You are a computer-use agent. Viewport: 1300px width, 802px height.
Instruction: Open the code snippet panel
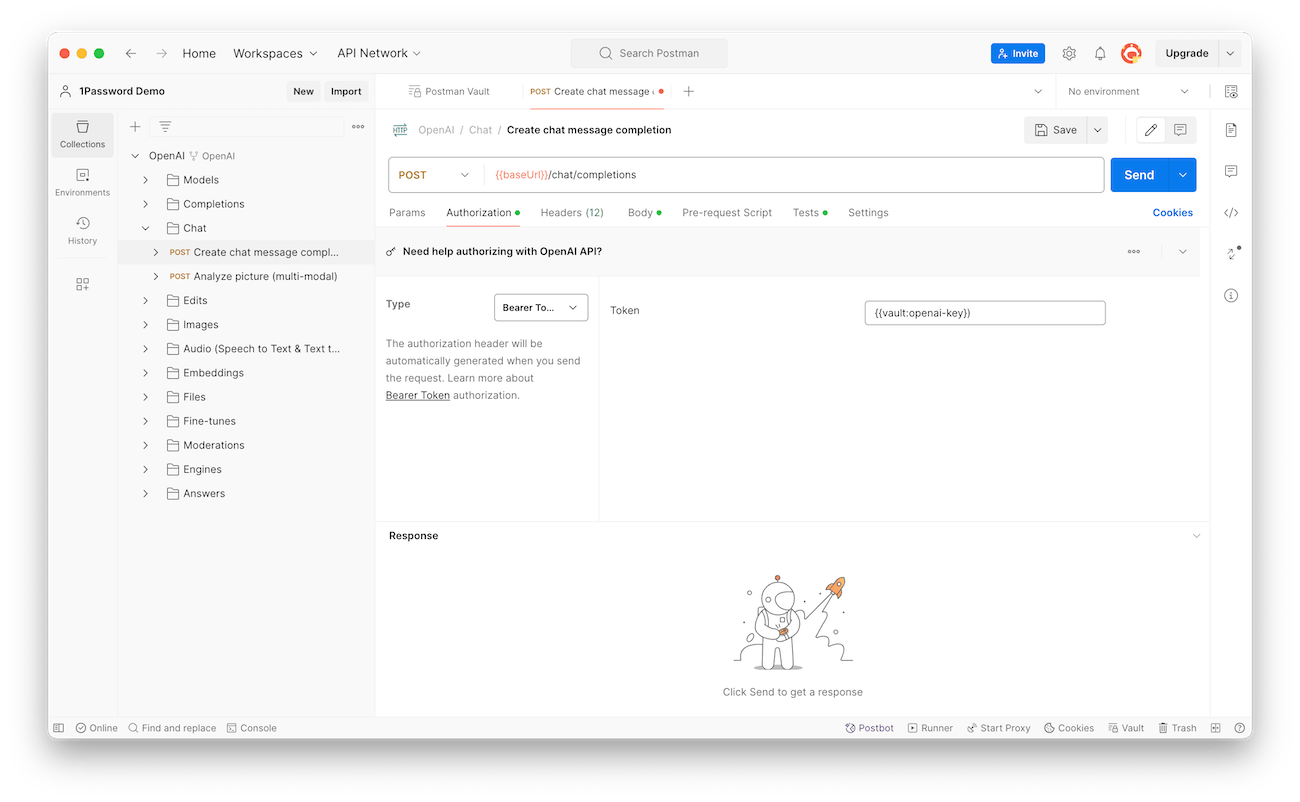(x=1231, y=212)
